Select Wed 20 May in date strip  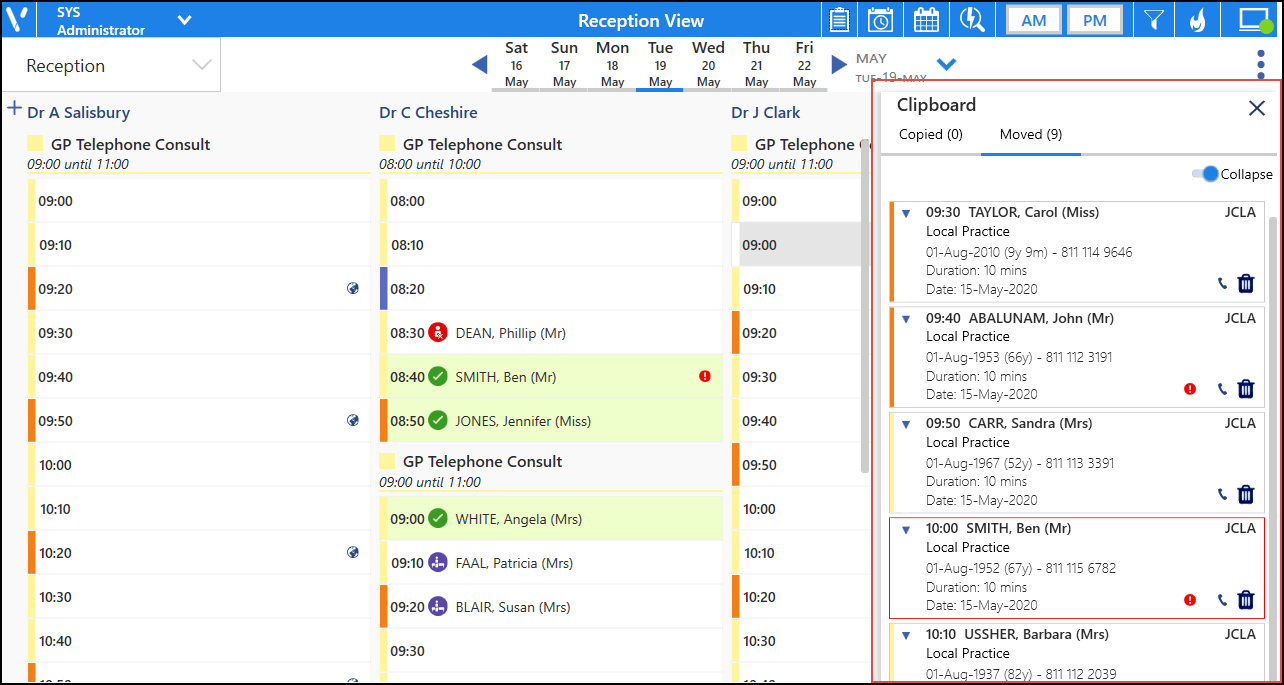tap(708, 64)
